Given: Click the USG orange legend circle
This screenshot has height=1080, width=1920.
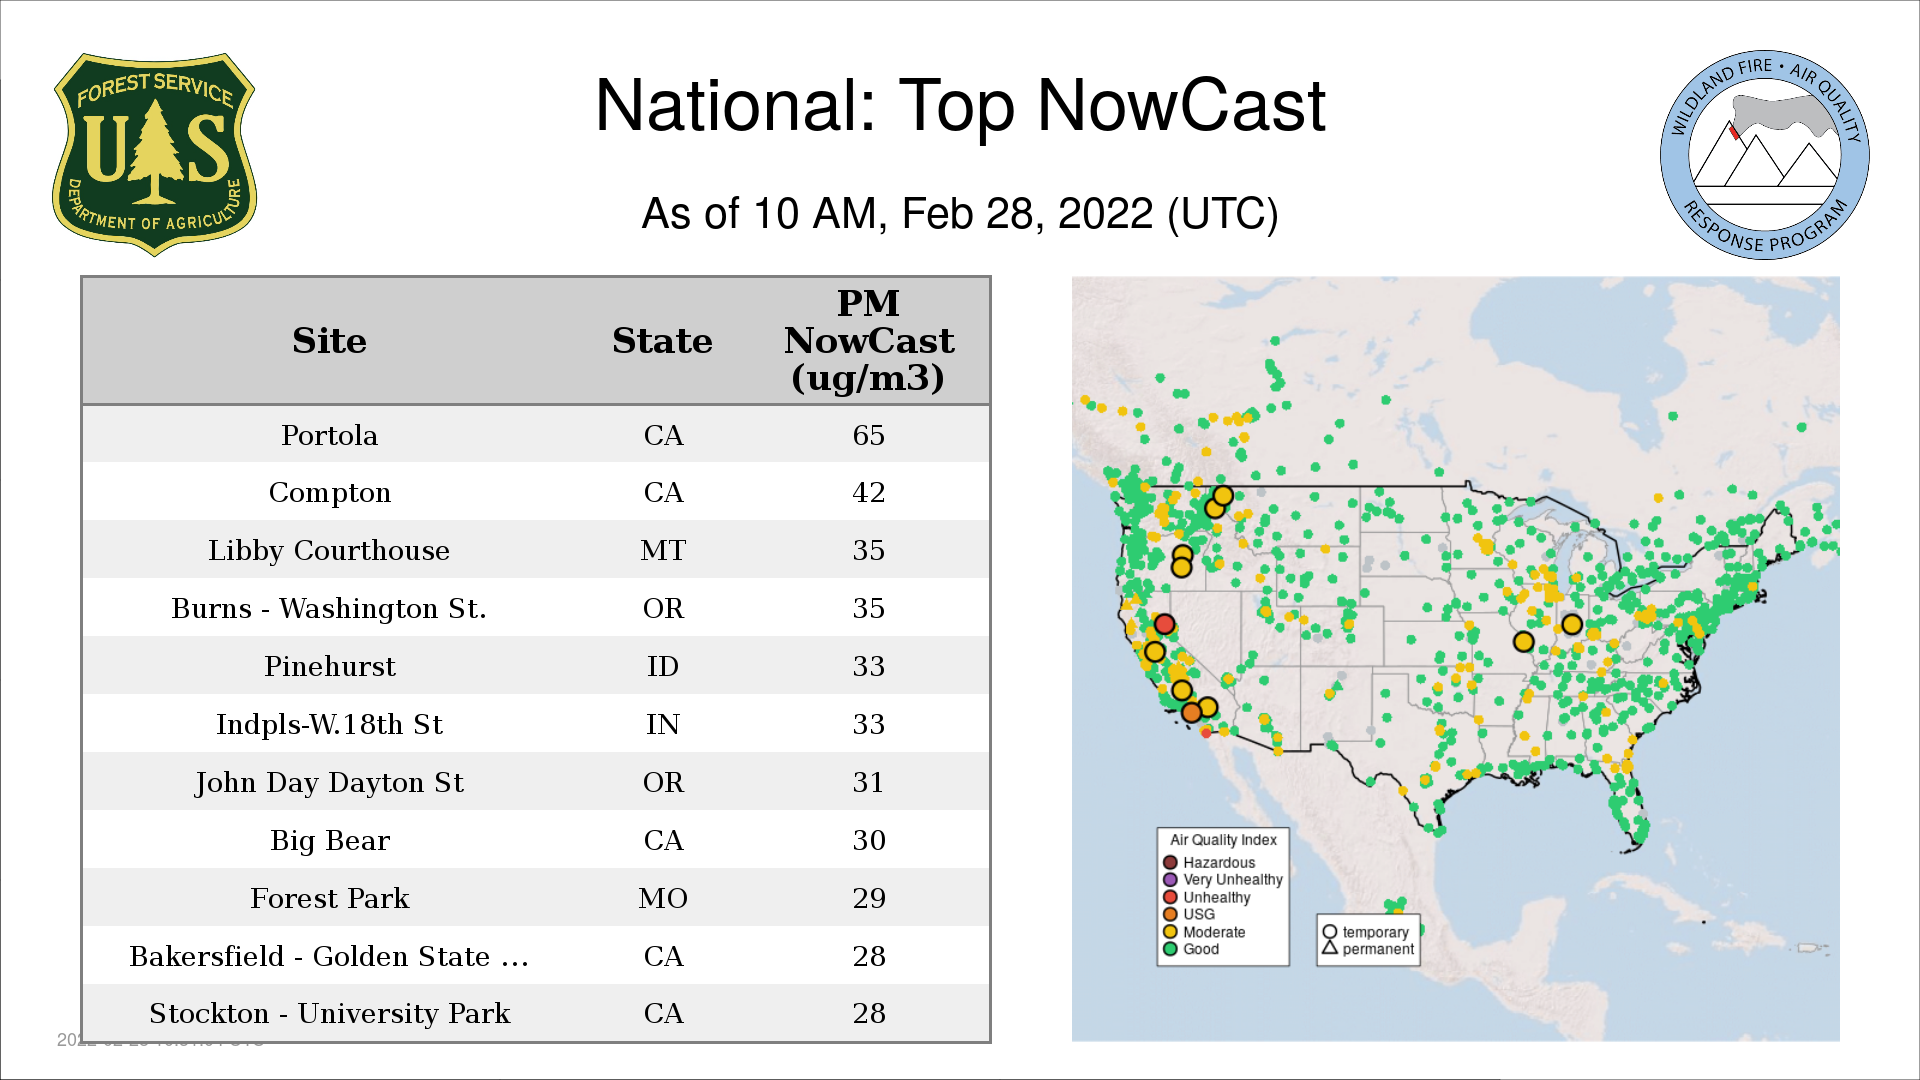Looking at the screenshot, I should click(x=1170, y=914).
